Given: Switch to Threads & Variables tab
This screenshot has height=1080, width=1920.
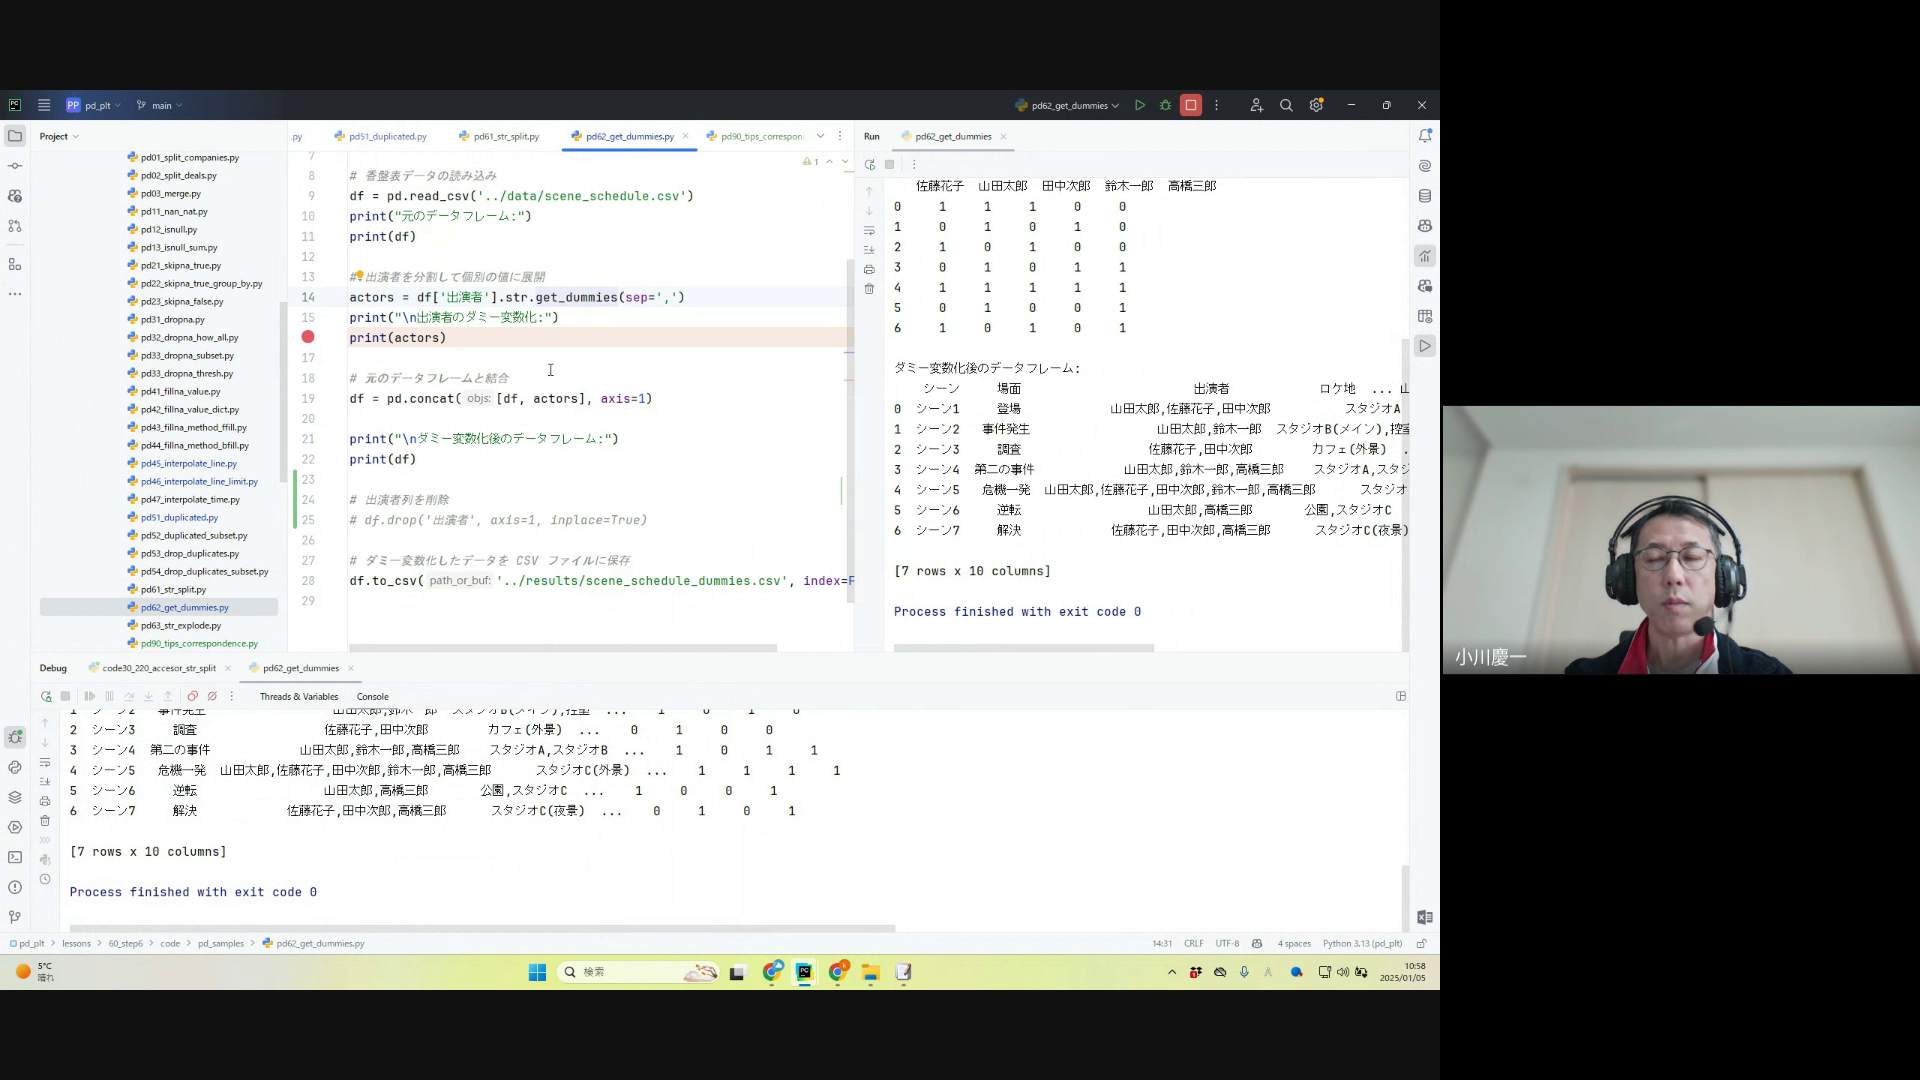Looking at the screenshot, I should click(299, 697).
